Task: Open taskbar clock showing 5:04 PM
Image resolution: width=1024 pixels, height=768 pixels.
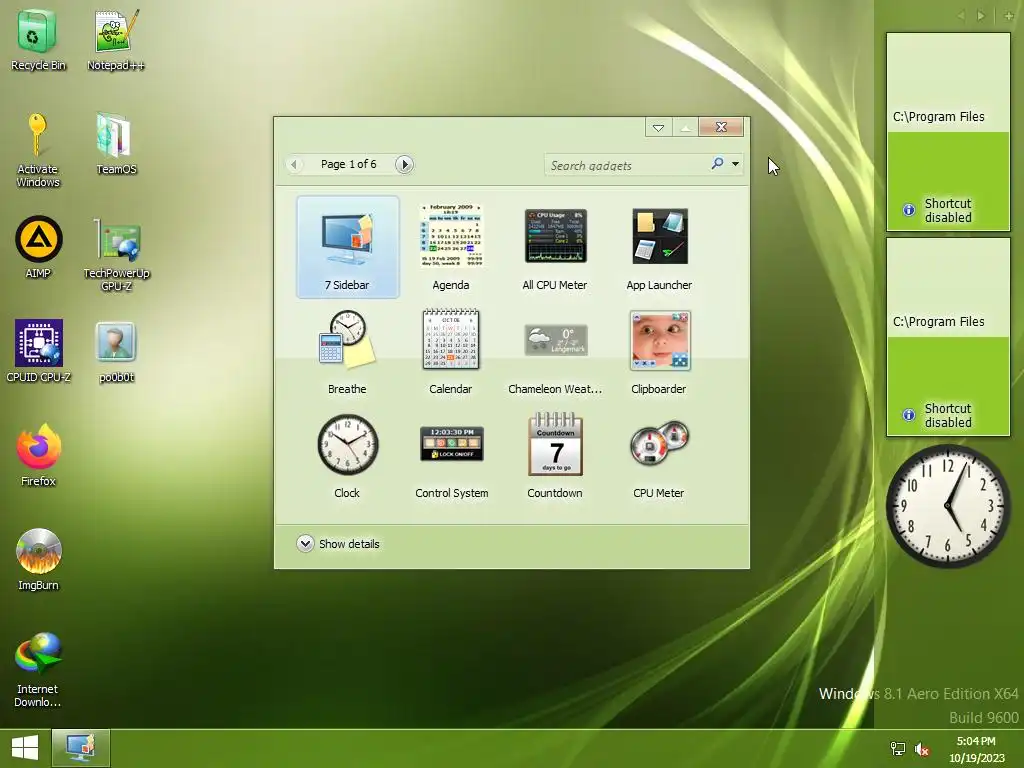Action: pos(976,749)
